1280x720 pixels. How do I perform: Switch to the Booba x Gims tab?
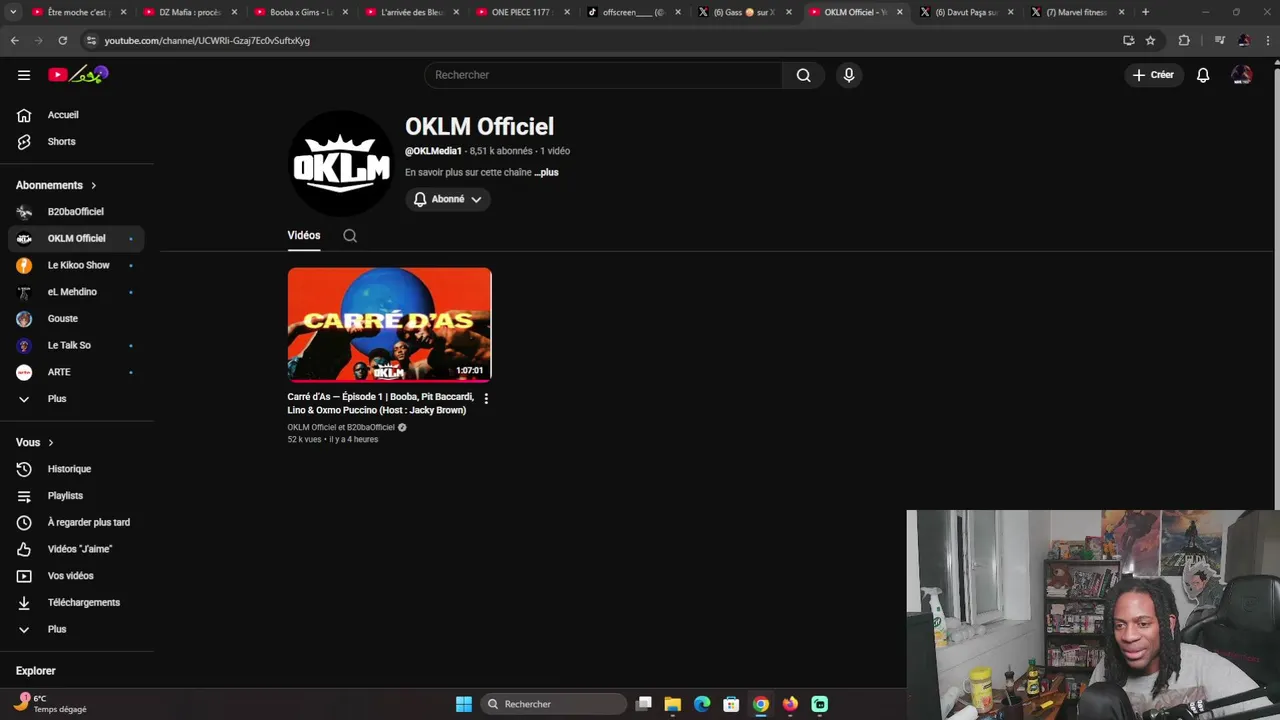[x=300, y=12]
